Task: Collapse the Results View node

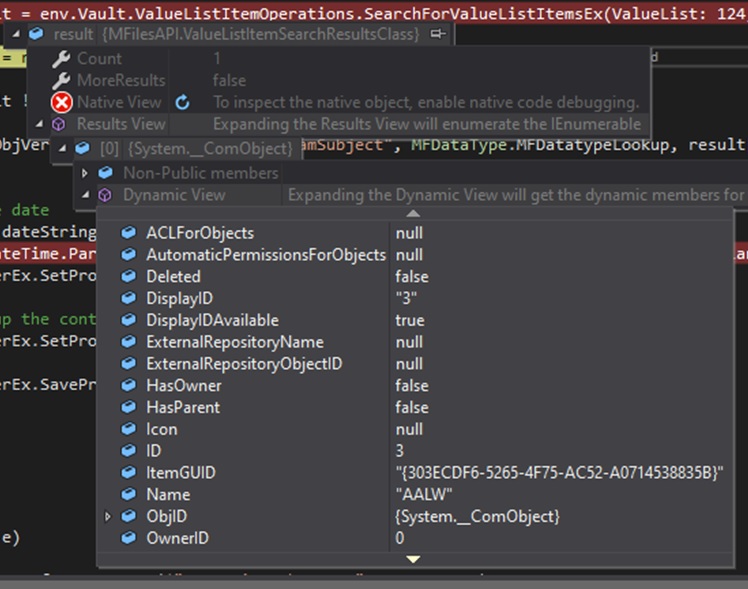Action: 40,124
